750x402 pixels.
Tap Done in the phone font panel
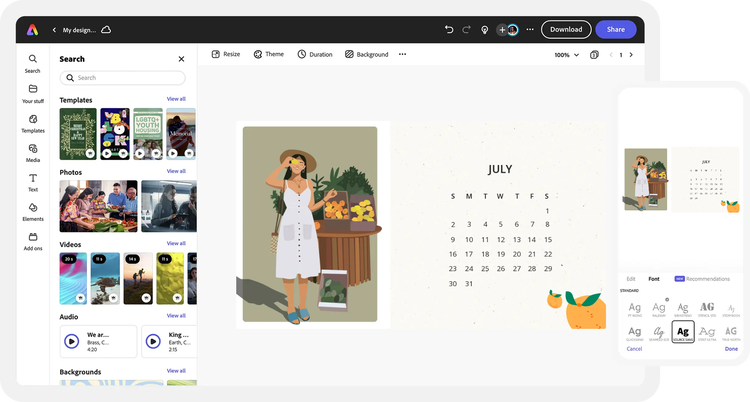(x=731, y=348)
